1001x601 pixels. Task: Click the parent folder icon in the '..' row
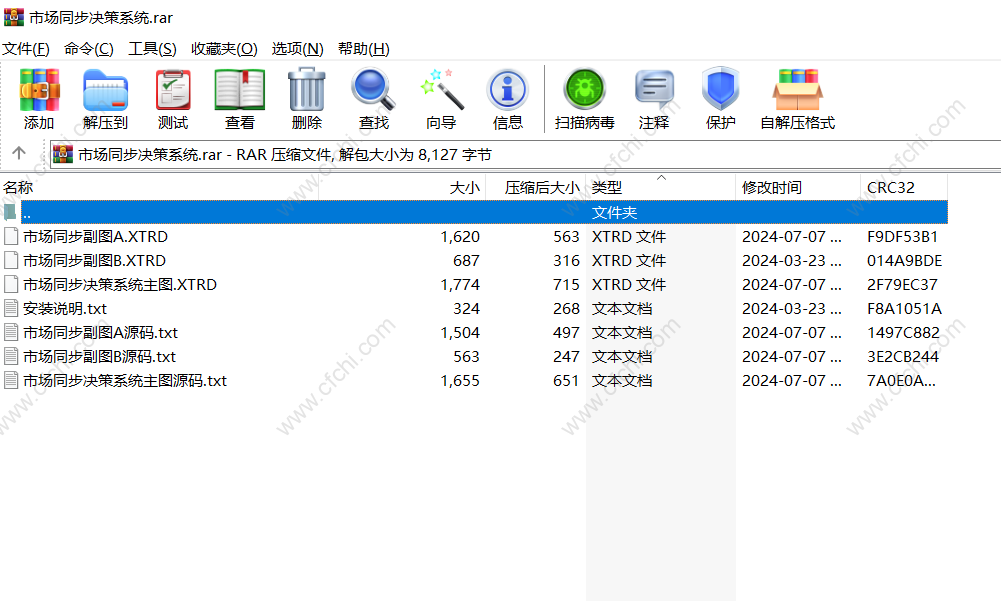[x=10, y=212]
